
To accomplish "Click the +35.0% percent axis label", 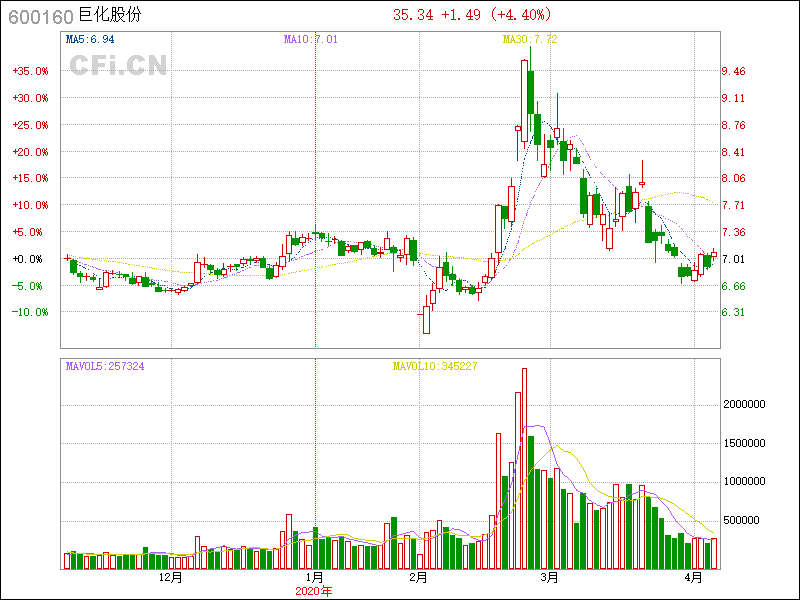I will (x=30, y=71).
